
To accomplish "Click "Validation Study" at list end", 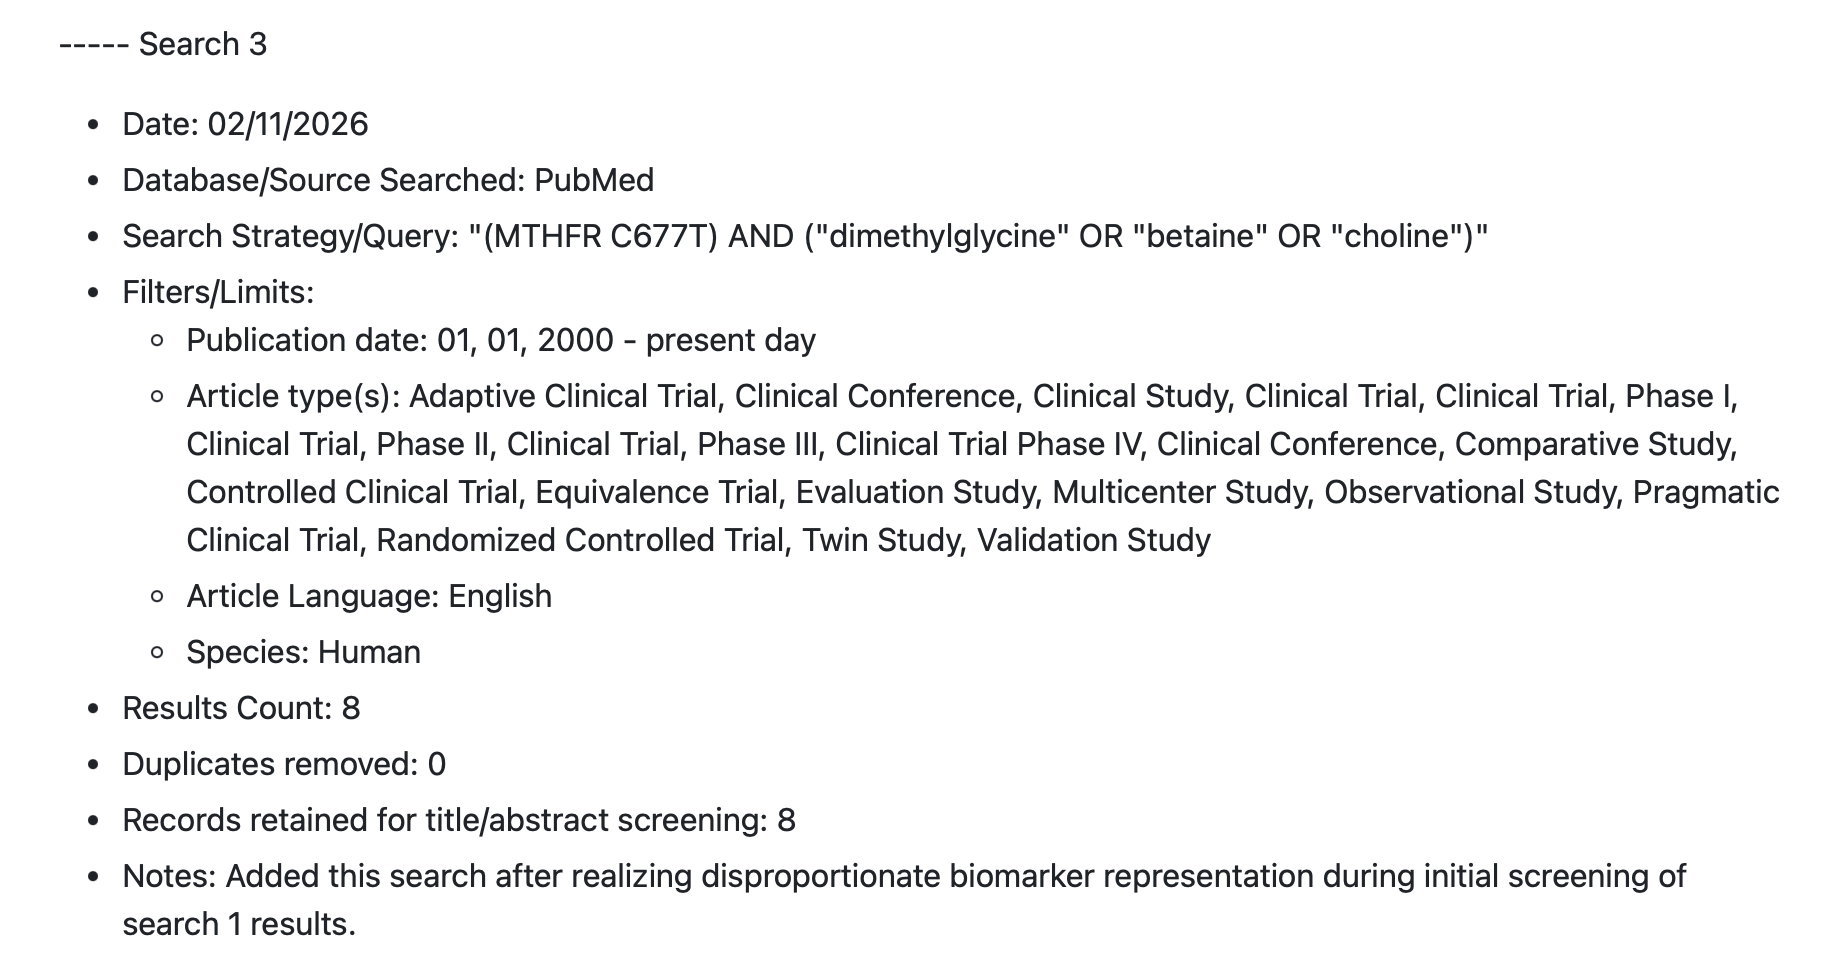I will point(1094,540).
